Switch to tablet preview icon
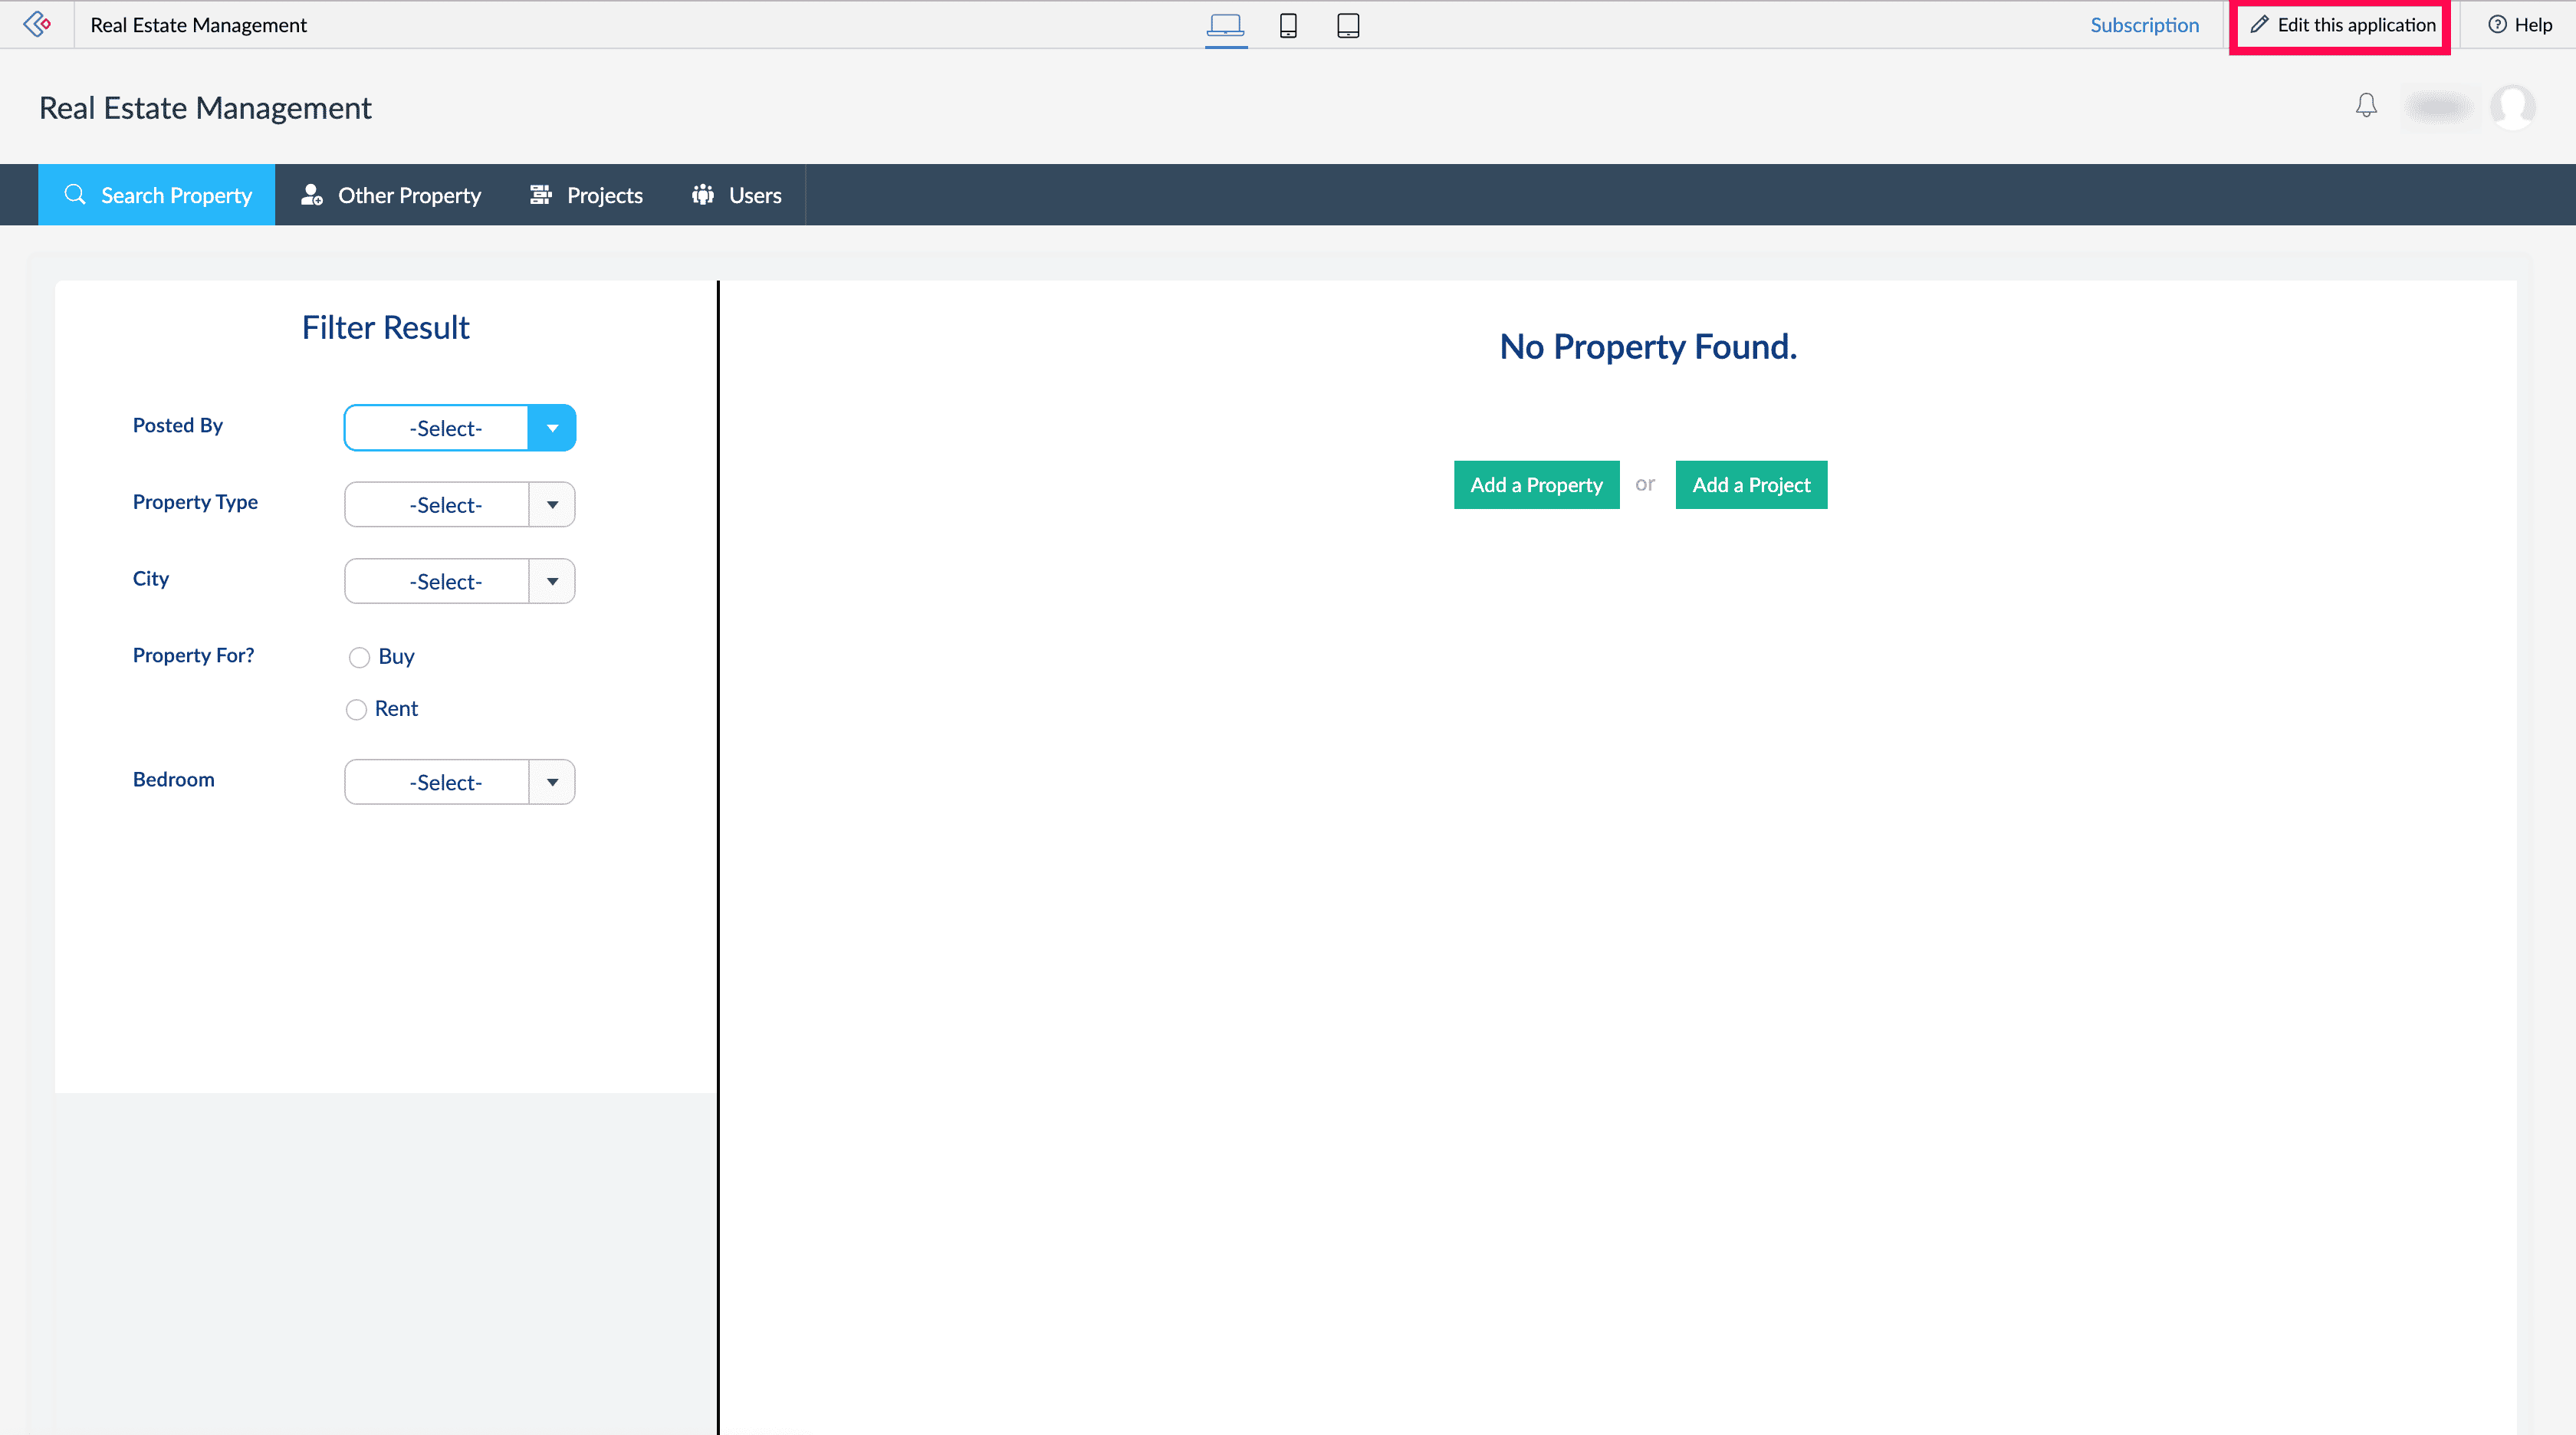Image resolution: width=2576 pixels, height=1435 pixels. click(1347, 25)
